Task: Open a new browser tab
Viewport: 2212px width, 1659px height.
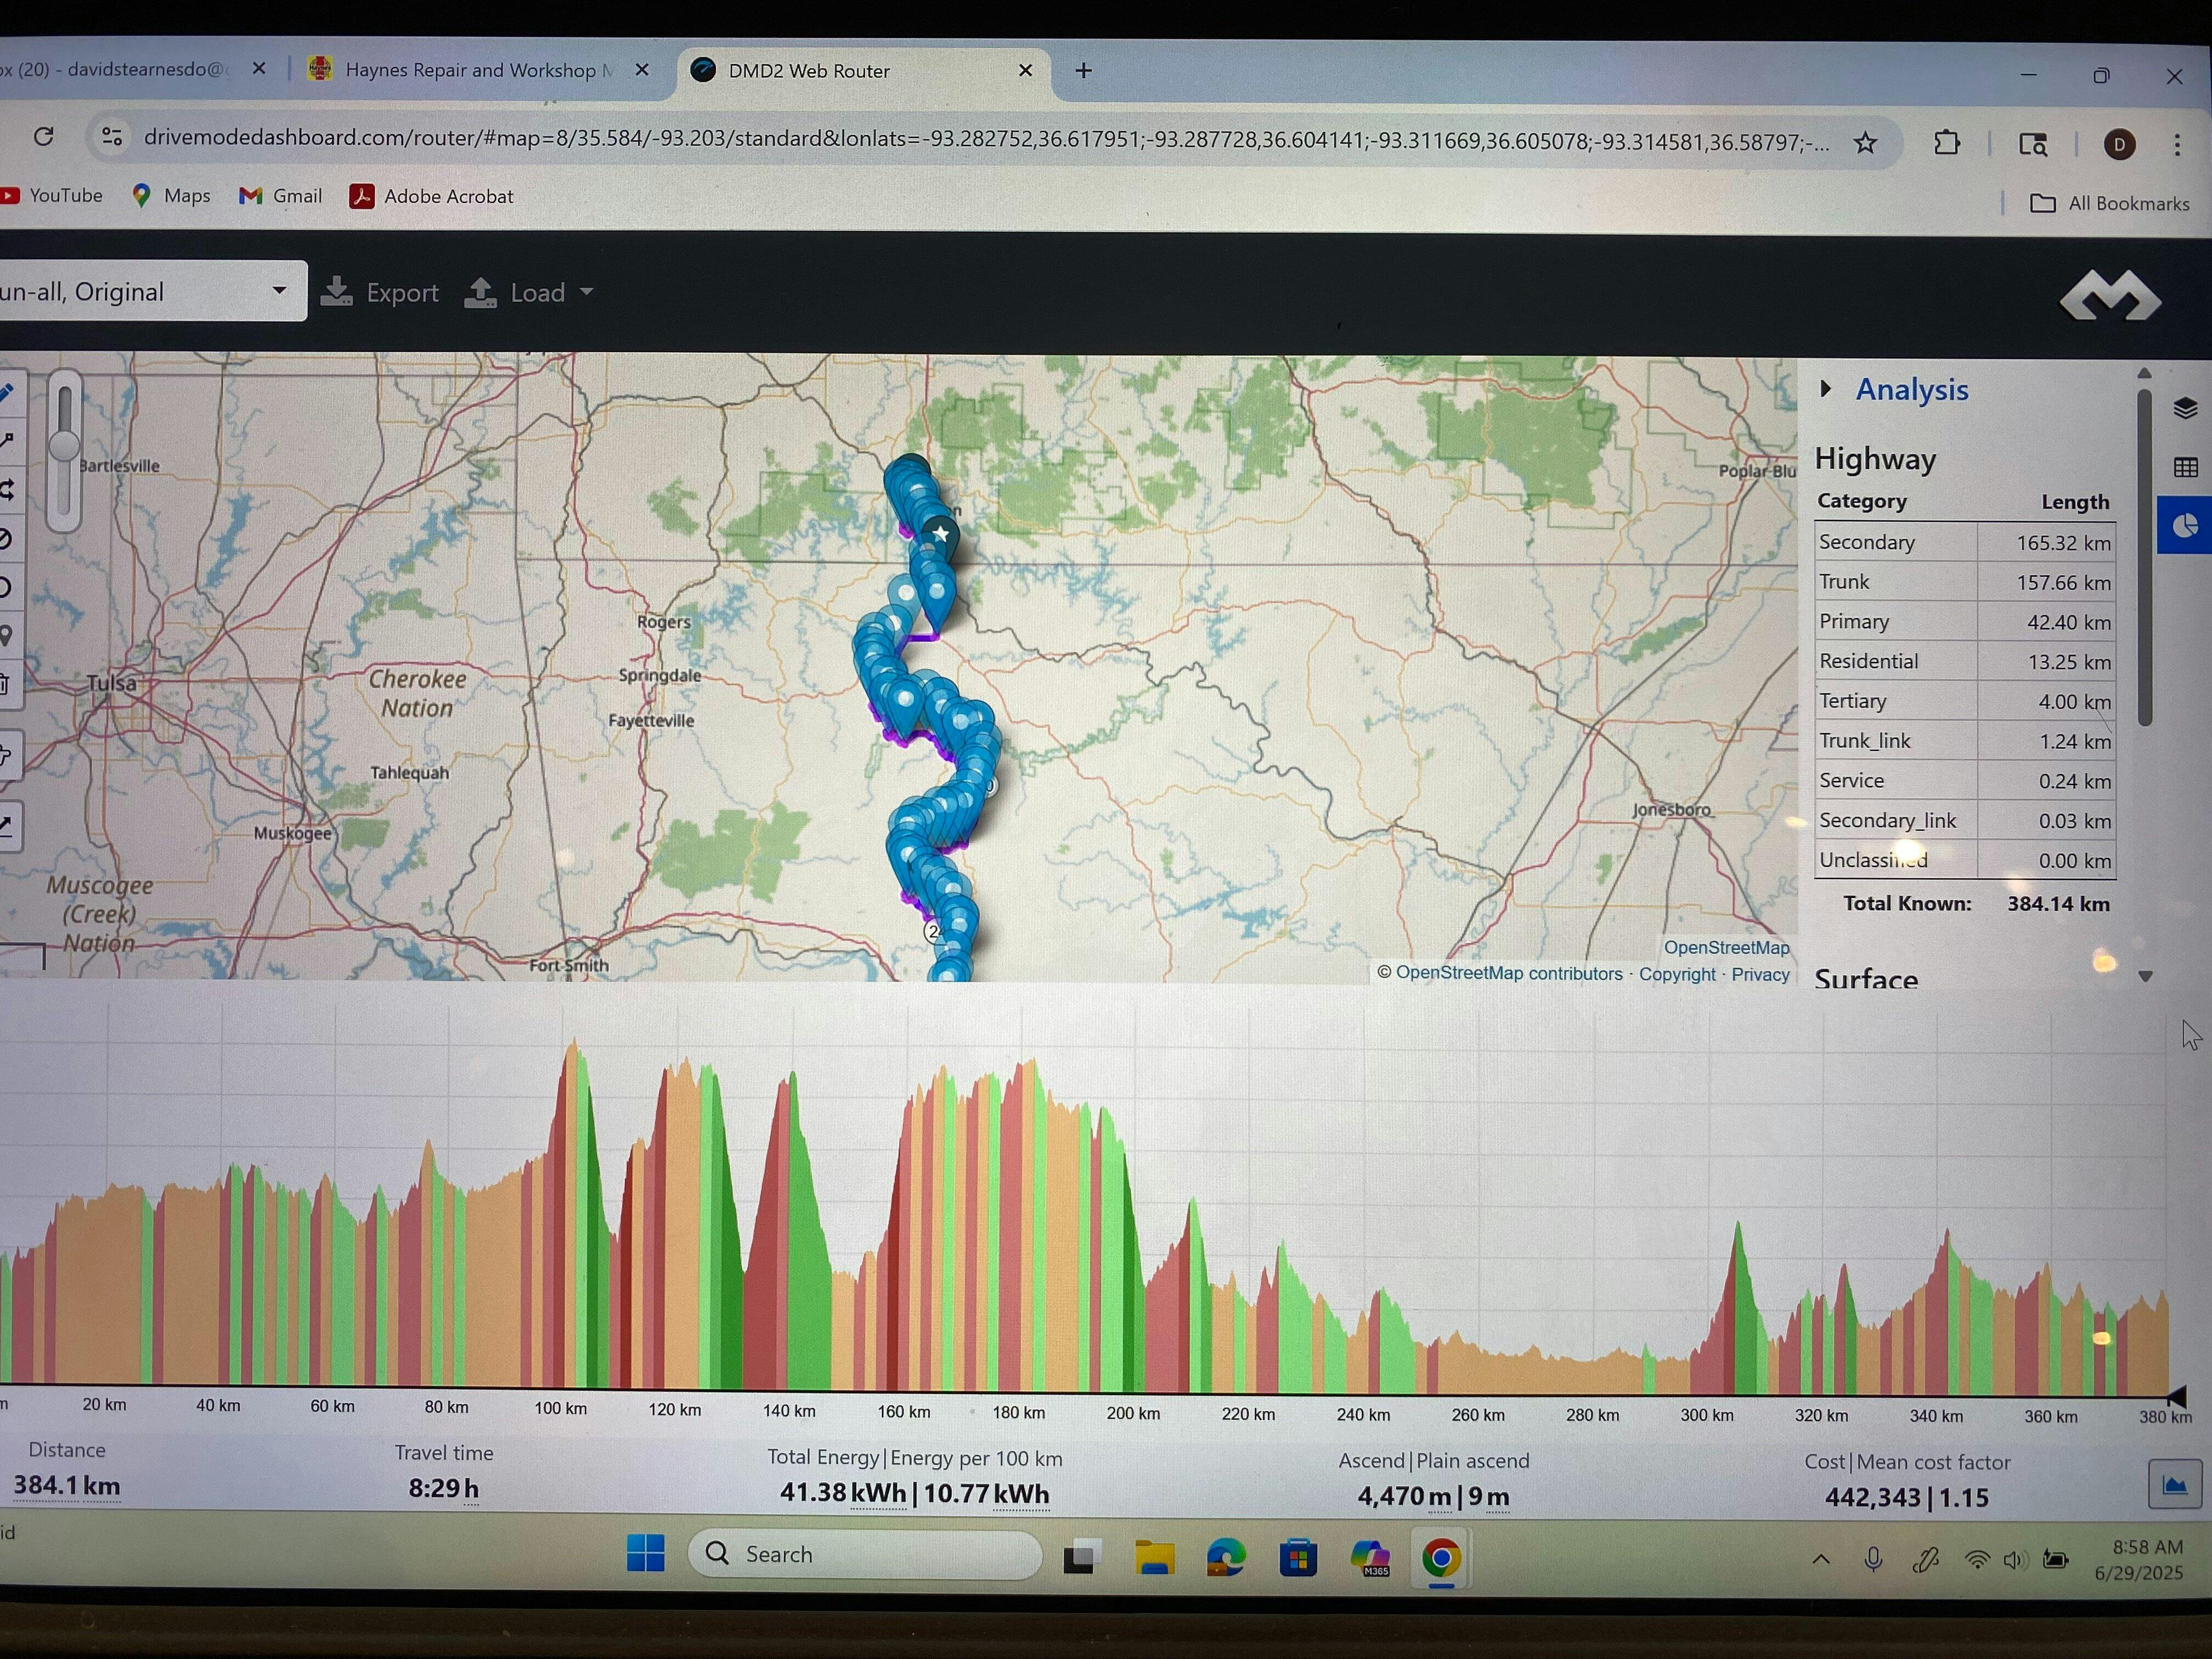Action: (x=1083, y=71)
